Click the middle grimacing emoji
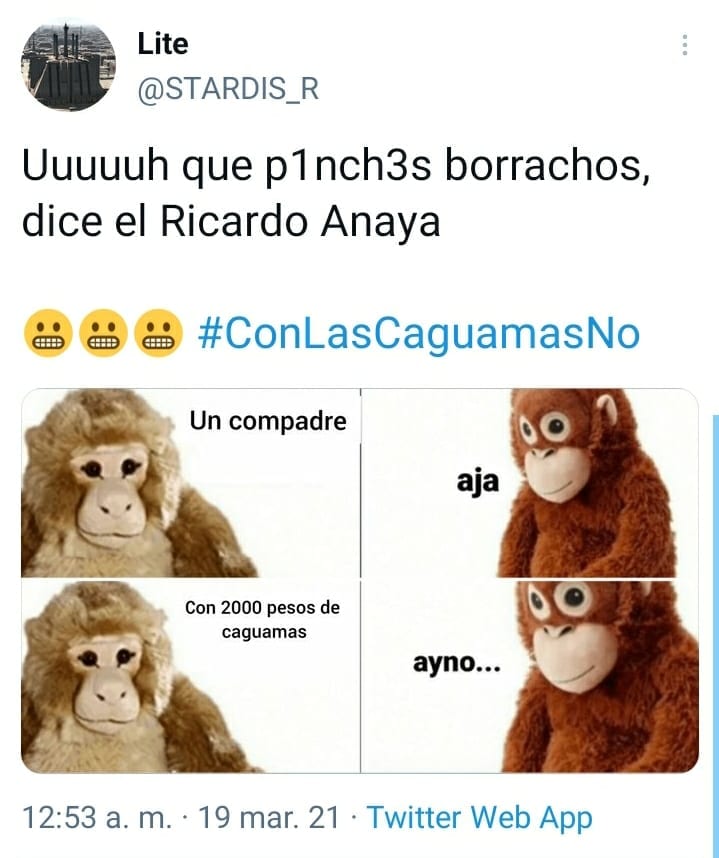This screenshot has height=858, width=719. coord(103,333)
